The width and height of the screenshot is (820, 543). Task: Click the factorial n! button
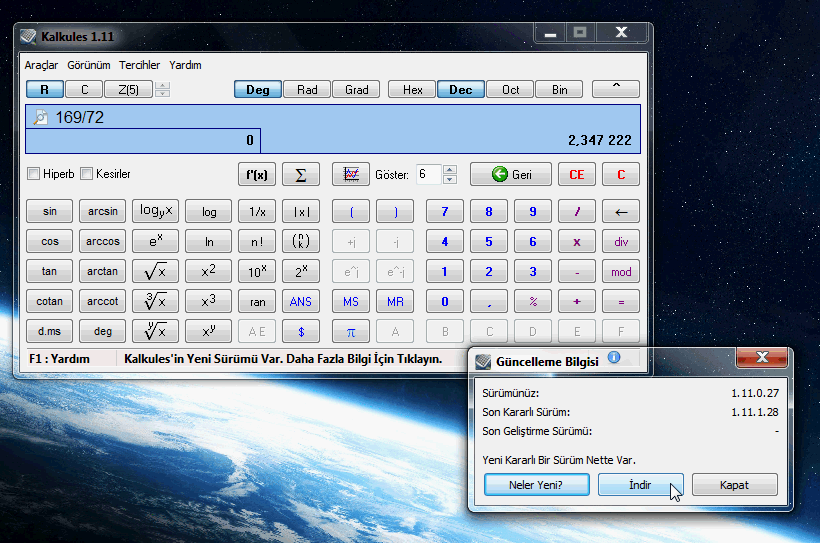[257, 241]
